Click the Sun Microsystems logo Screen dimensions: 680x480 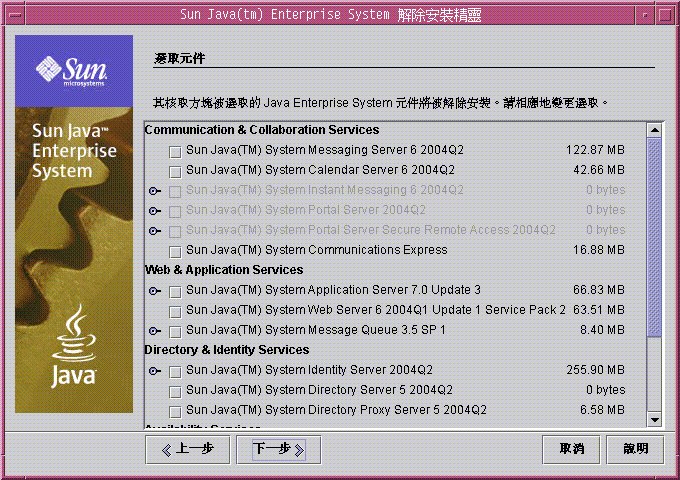[72, 71]
